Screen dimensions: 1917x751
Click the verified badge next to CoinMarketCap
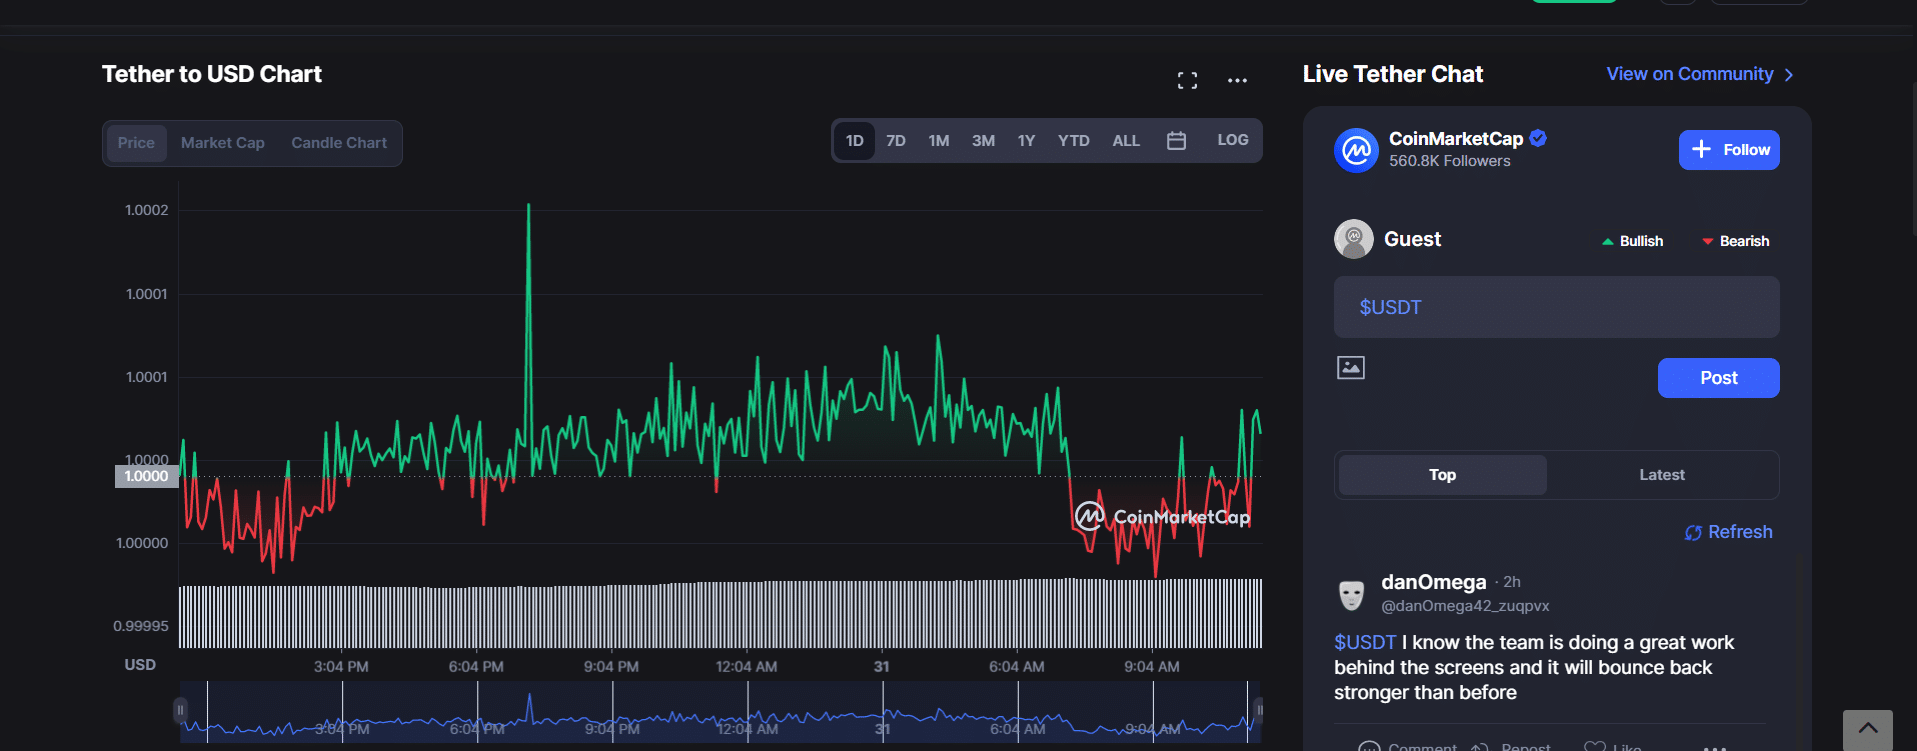pyautogui.click(x=1538, y=139)
